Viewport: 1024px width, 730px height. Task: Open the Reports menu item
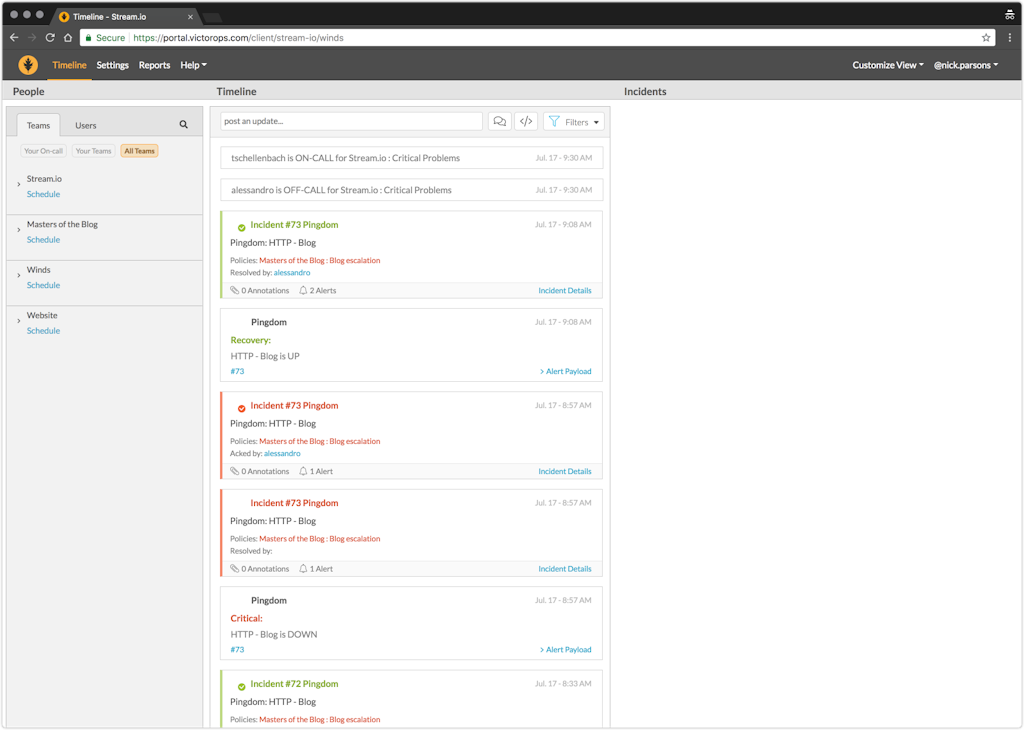[154, 65]
